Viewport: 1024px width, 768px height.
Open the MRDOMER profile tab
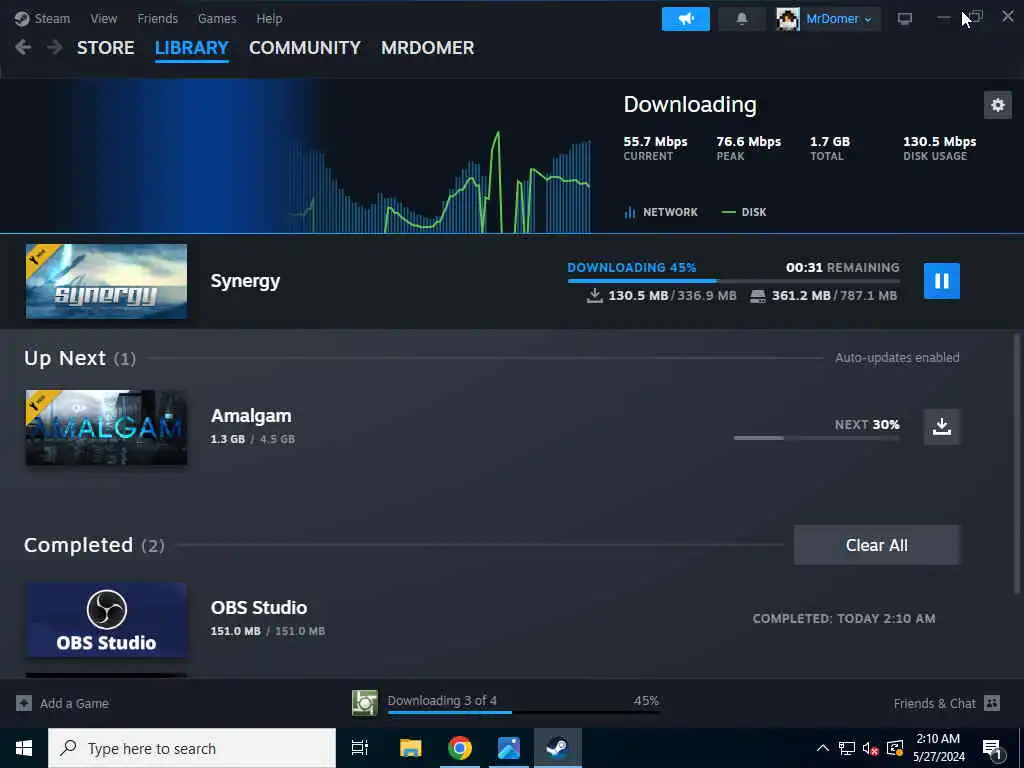[427, 48]
